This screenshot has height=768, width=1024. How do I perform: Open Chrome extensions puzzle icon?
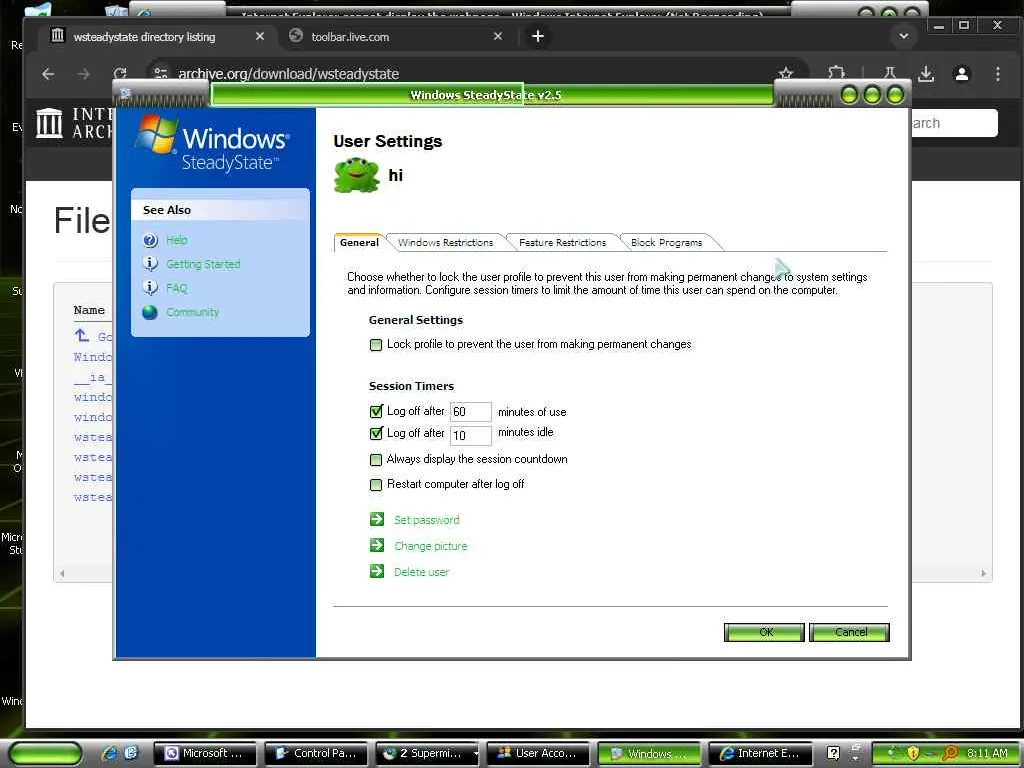pyautogui.click(x=837, y=73)
